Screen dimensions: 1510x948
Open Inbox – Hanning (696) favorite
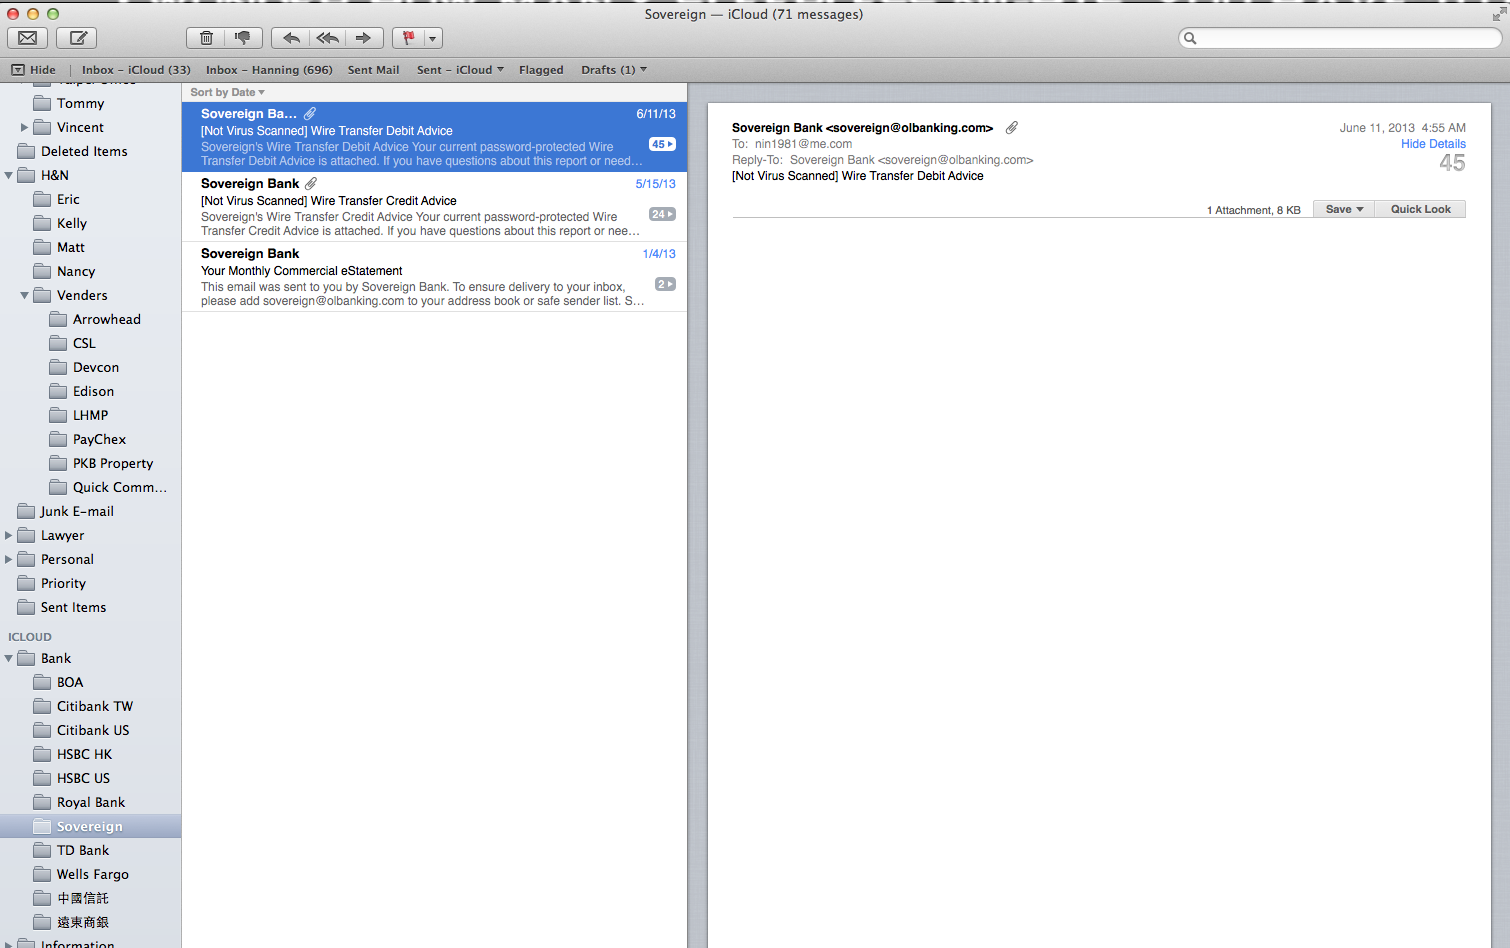[x=269, y=70]
